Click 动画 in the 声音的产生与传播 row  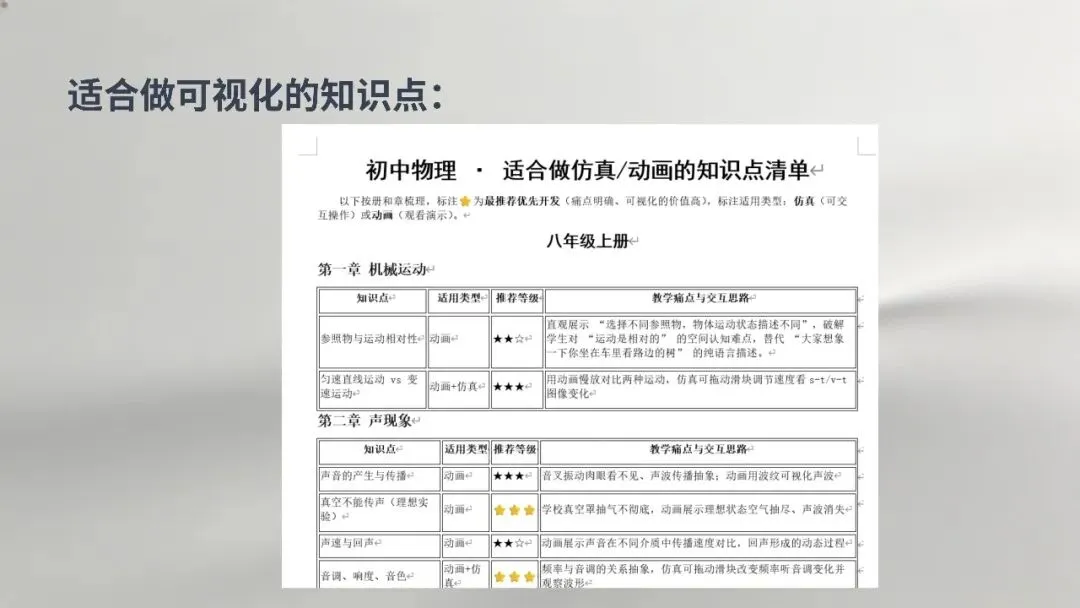[x=455, y=476]
